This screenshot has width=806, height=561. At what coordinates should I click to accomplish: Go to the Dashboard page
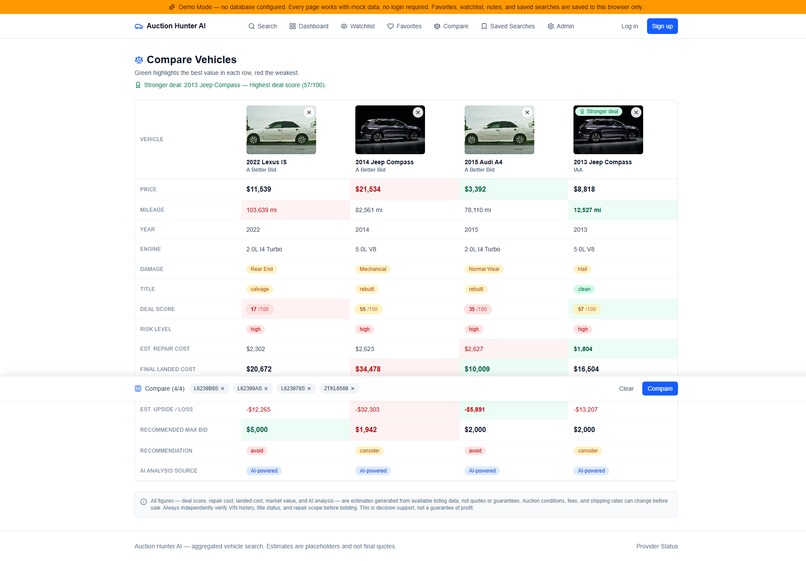(309, 26)
